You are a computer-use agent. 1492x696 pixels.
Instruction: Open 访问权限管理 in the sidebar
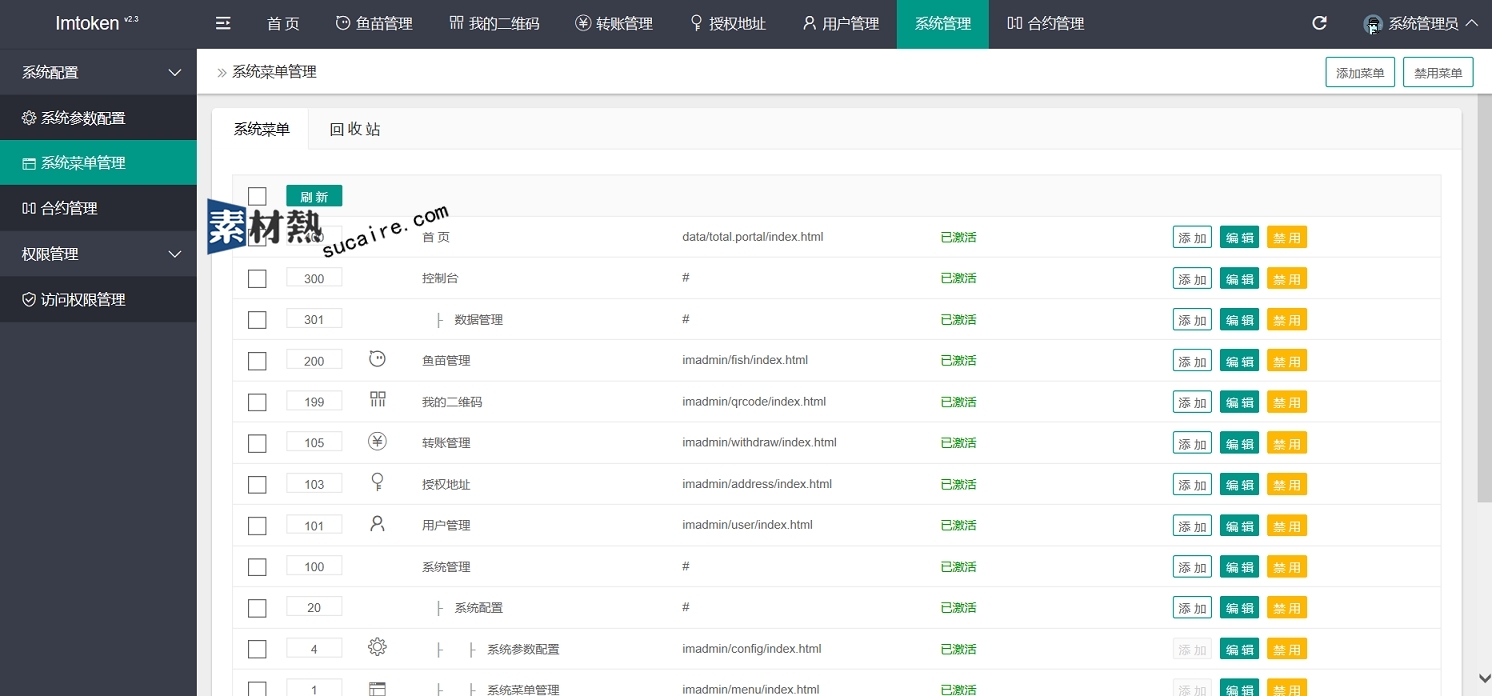(98, 299)
